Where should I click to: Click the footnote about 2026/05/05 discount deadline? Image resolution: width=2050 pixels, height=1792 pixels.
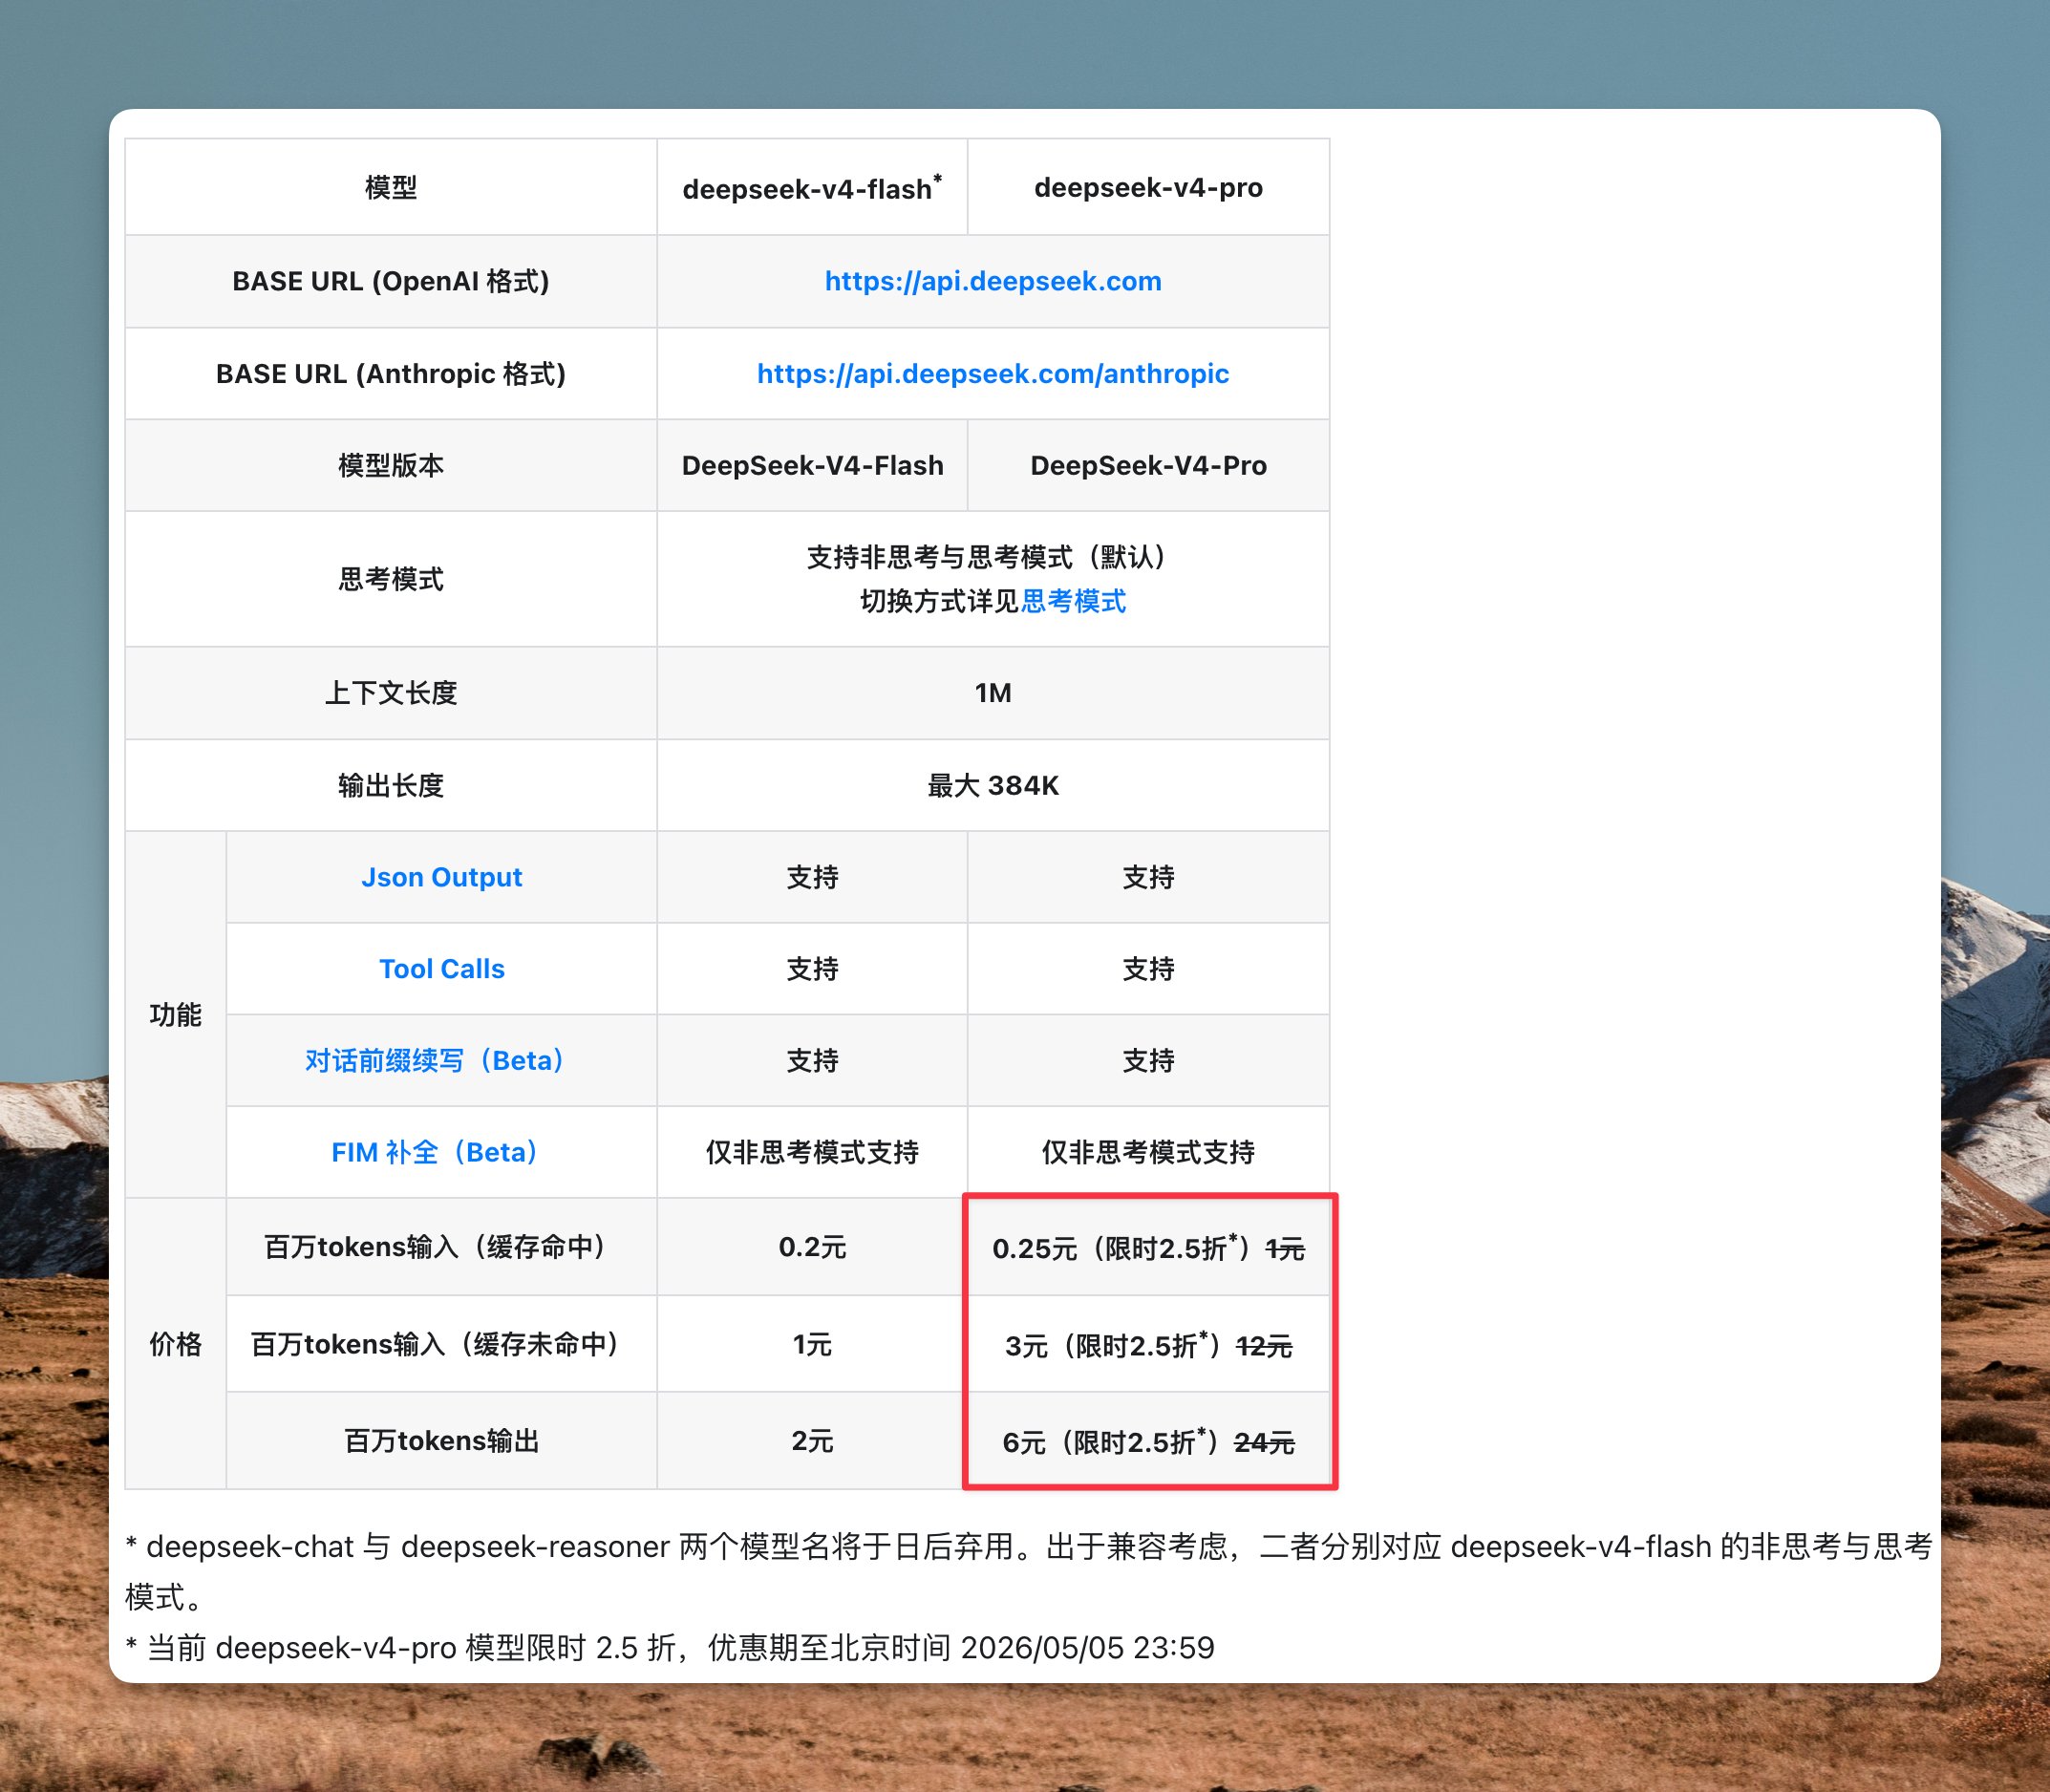(x=670, y=1647)
